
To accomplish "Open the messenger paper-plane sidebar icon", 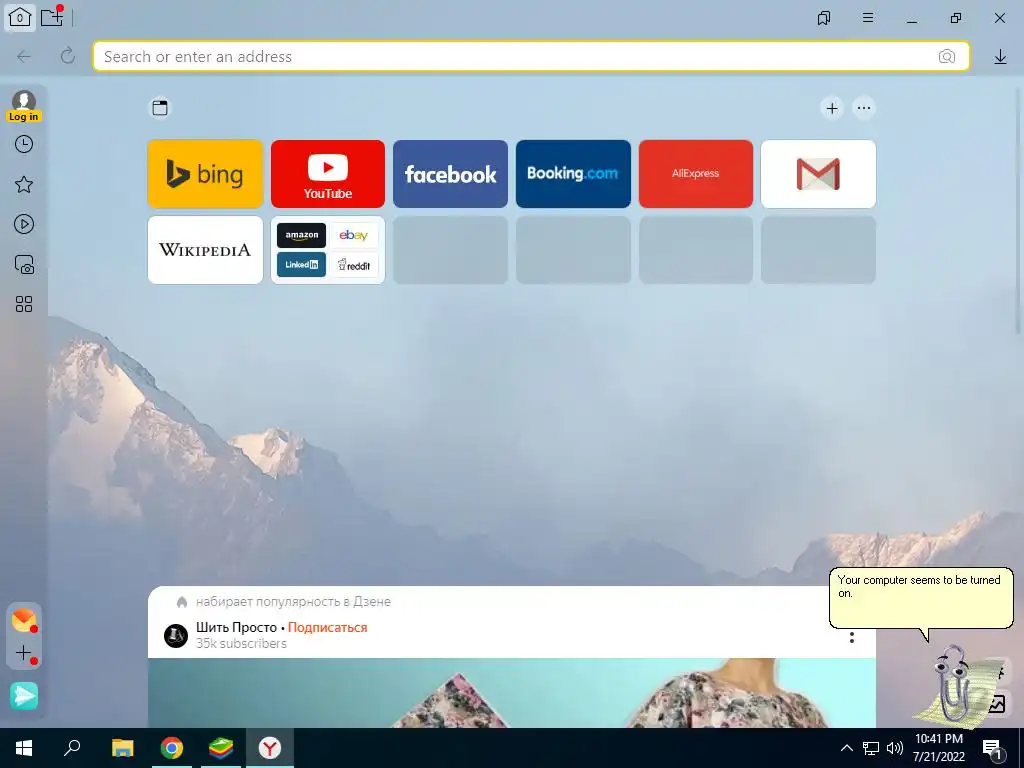I will (x=24, y=696).
